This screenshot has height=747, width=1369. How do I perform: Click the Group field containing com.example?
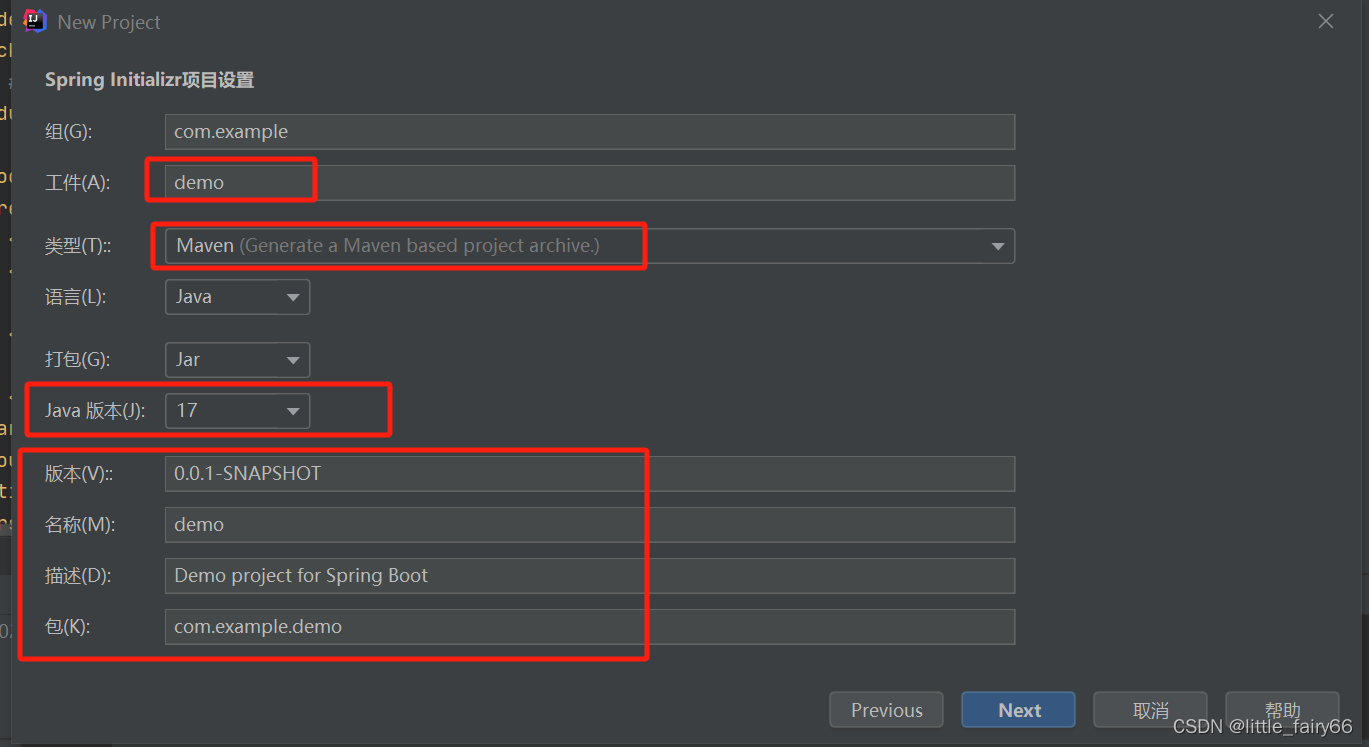[x=590, y=132]
